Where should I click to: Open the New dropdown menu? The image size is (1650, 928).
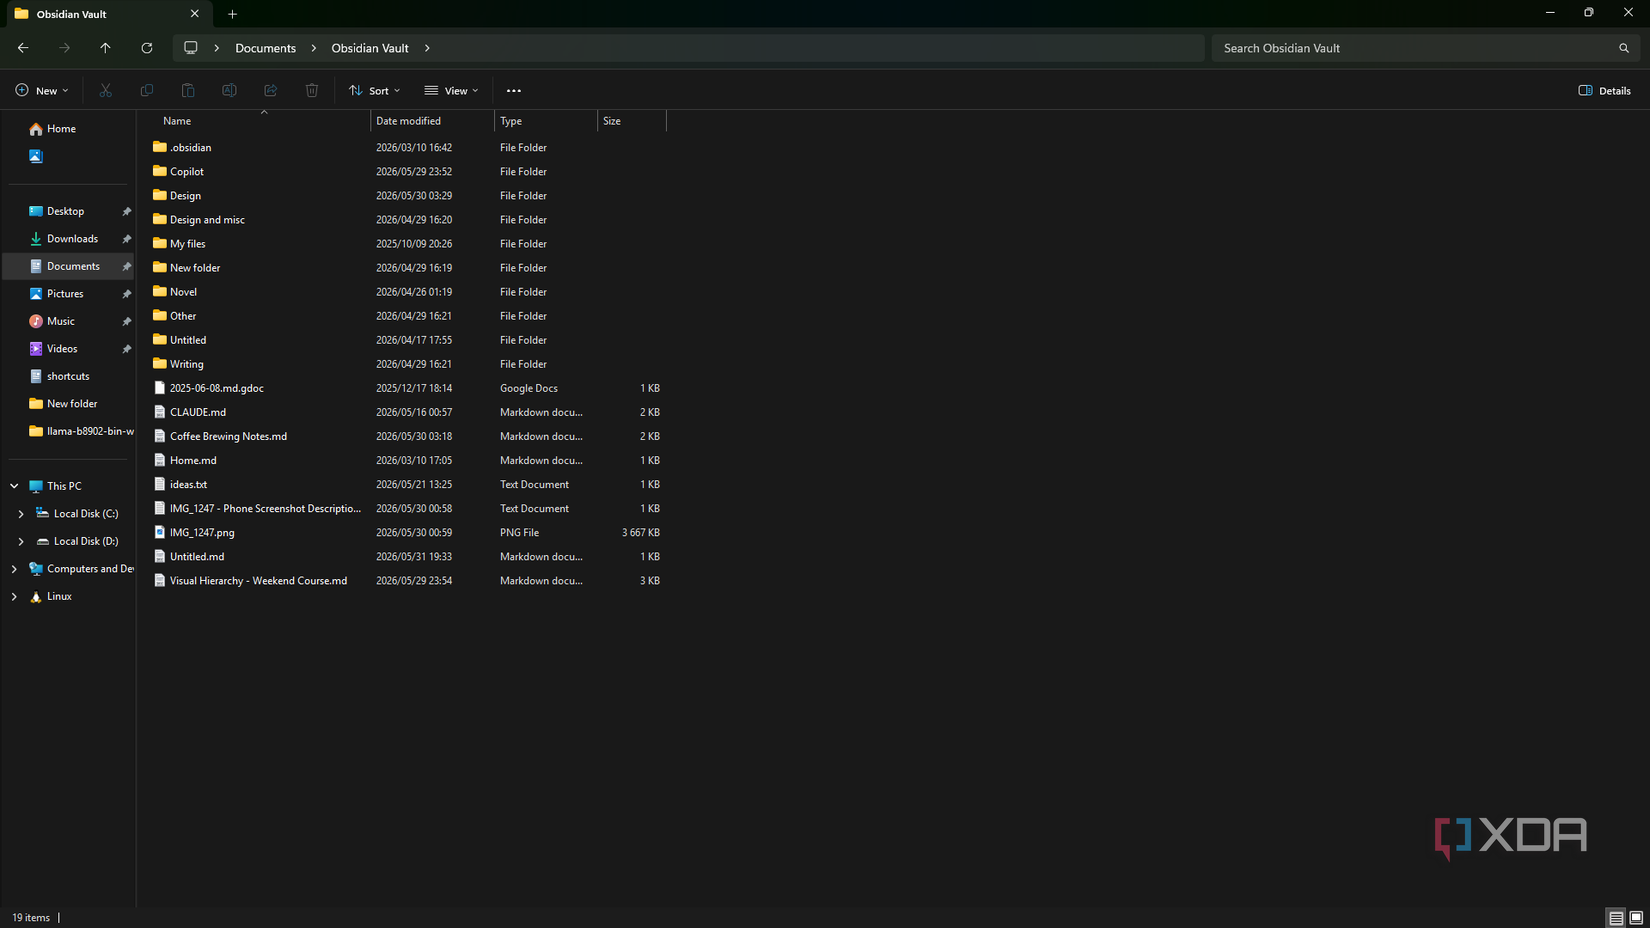pos(42,90)
